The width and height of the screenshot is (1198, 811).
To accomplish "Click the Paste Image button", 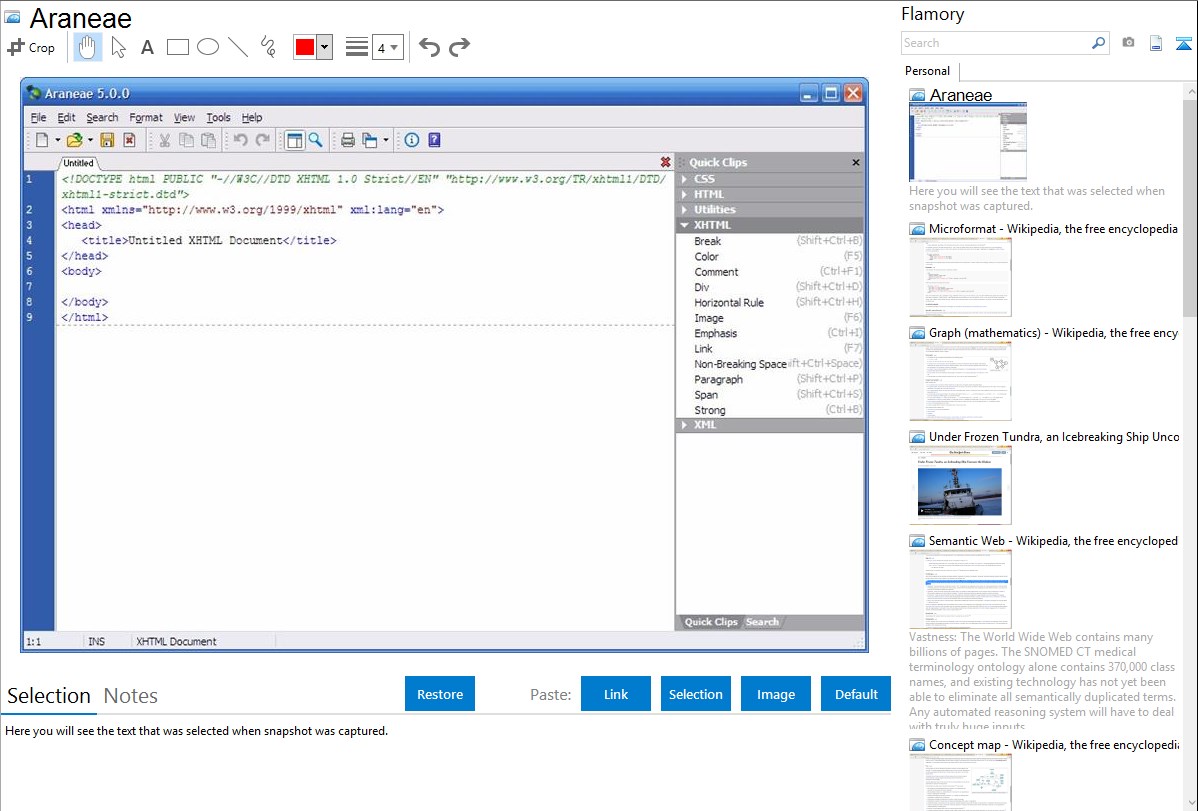I will (x=775, y=694).
